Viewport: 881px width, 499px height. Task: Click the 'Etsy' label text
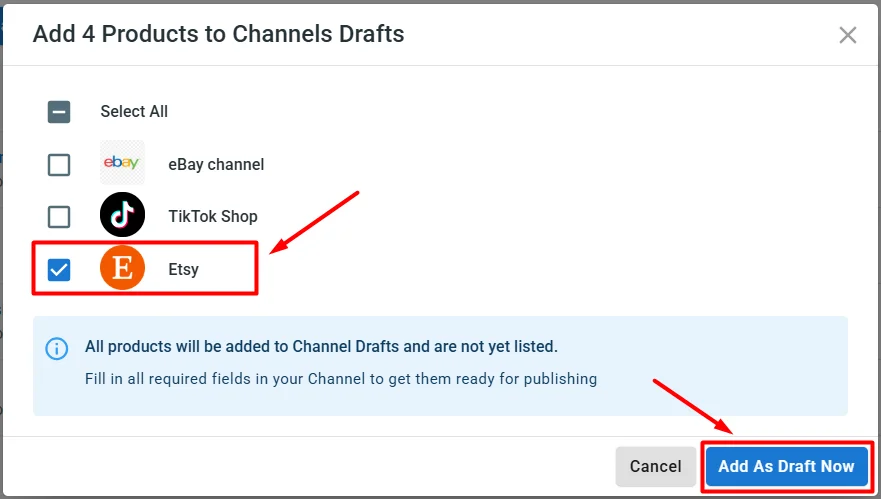pyautogui.click(x=184, y=269)
